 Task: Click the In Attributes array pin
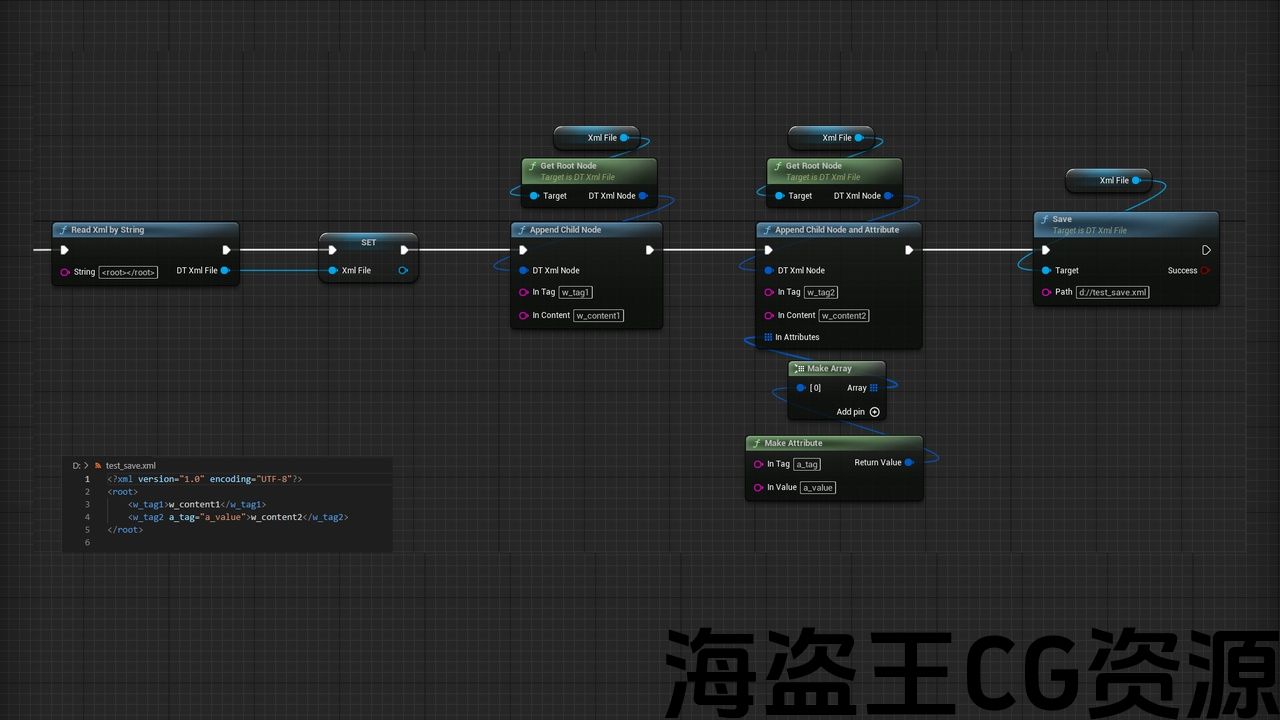click(x=768, y=337)
